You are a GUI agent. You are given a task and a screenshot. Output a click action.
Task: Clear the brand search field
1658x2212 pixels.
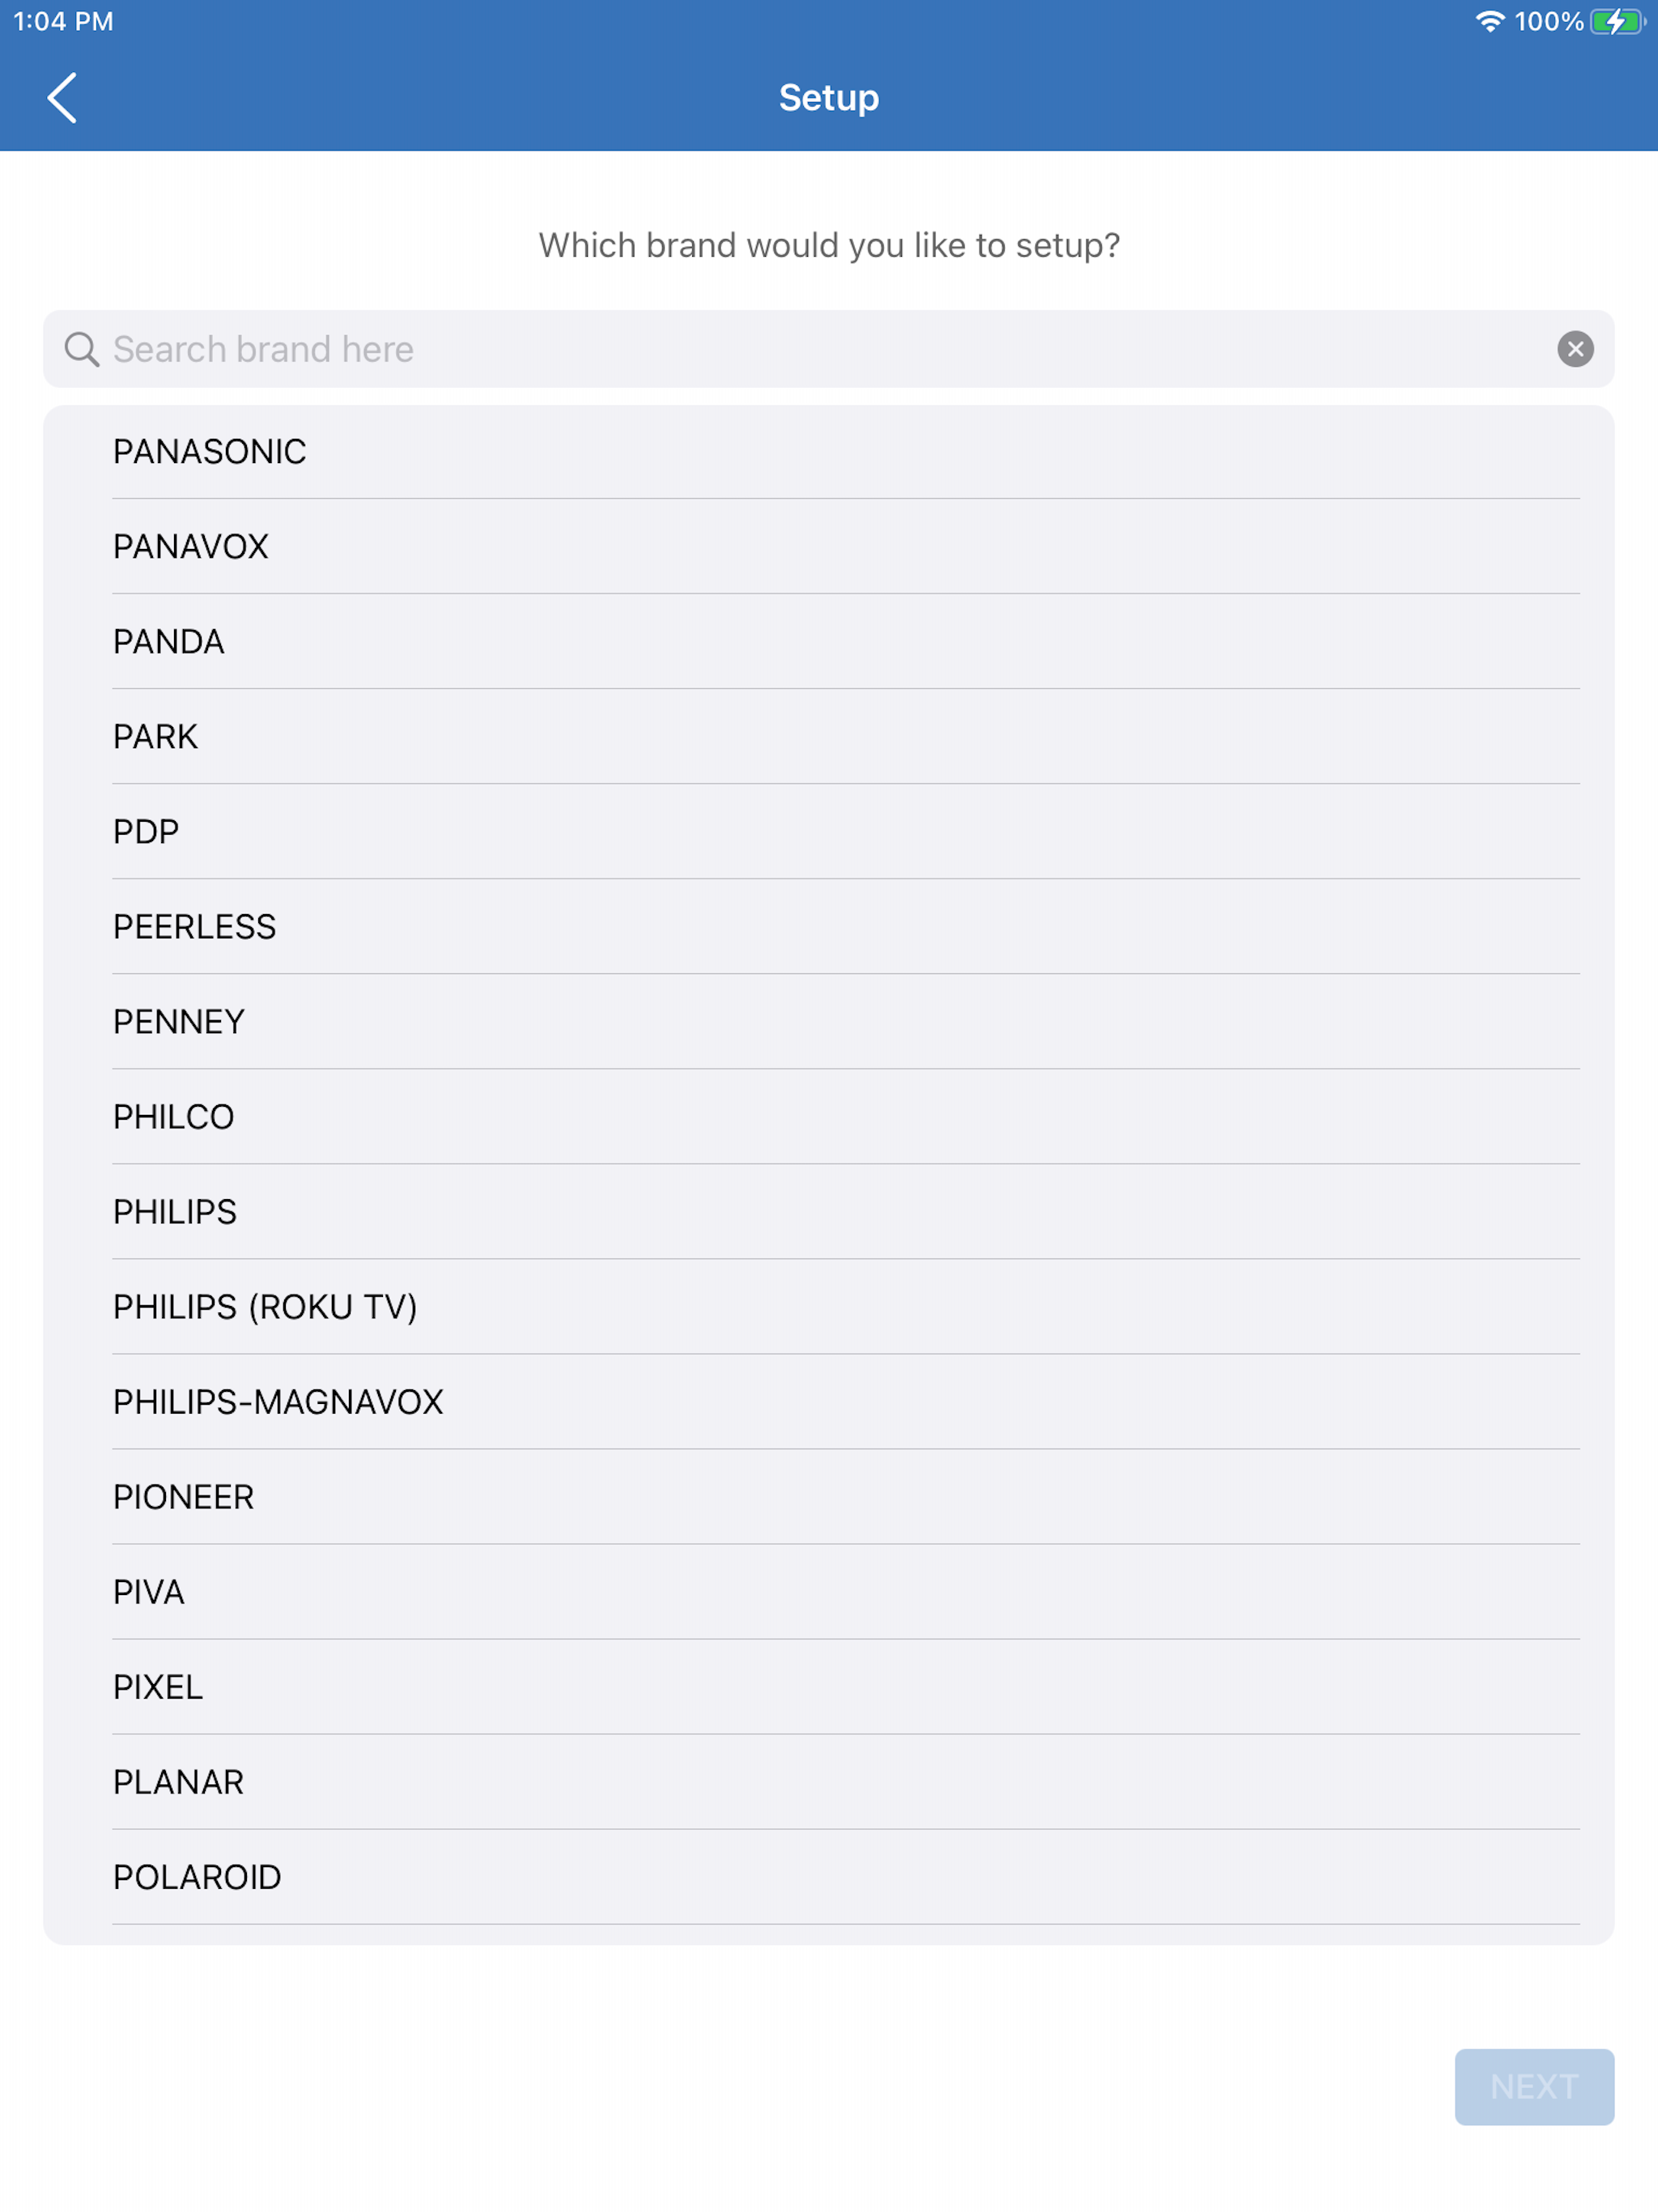point(1575,349)
